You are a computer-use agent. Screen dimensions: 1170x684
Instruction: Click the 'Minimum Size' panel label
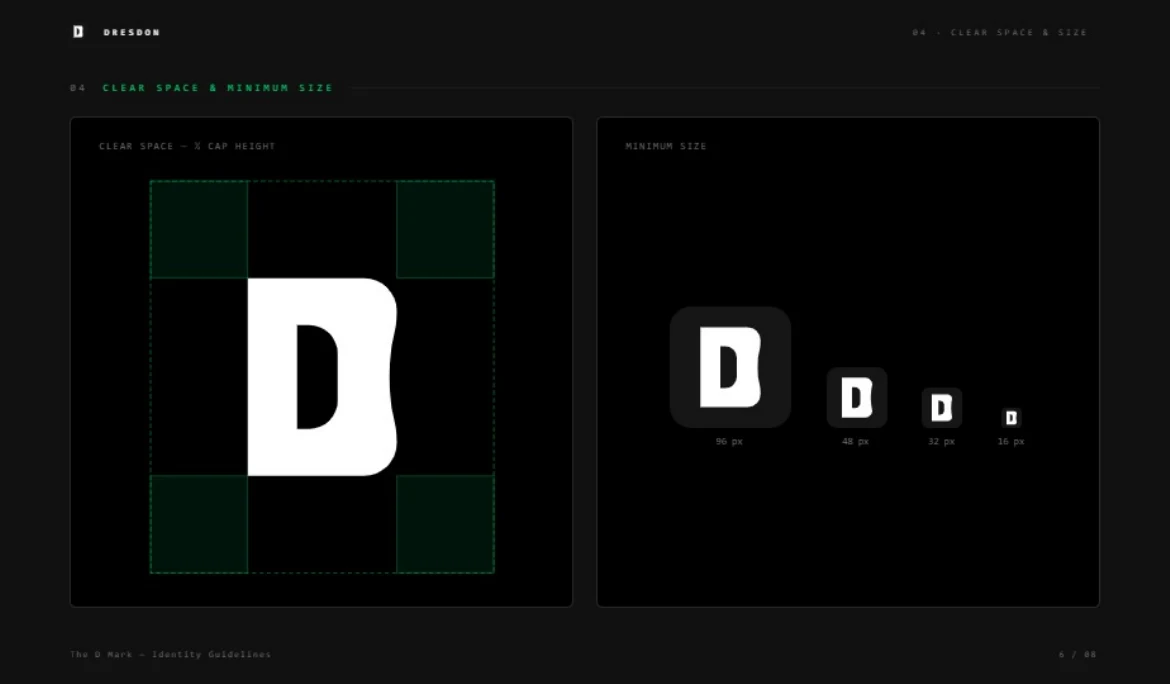coord(666,146)
